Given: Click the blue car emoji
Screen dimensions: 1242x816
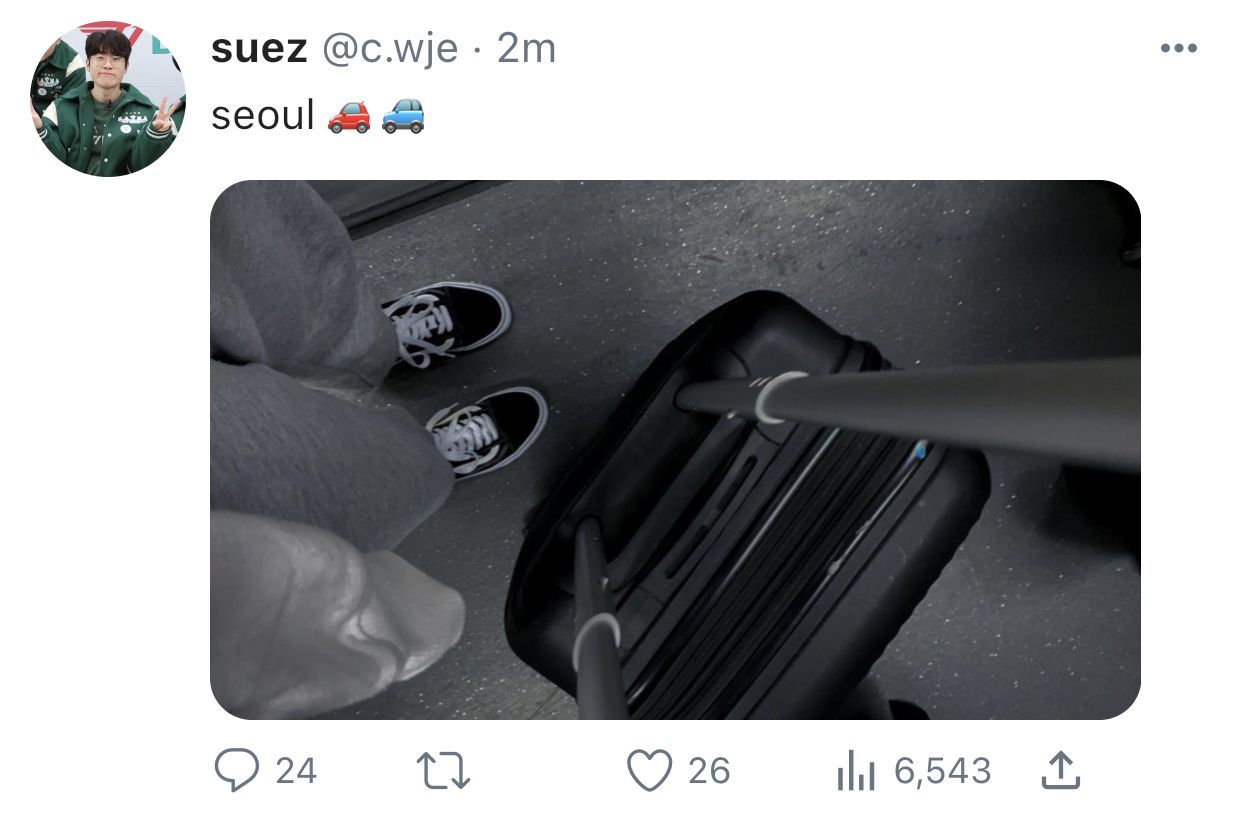Looking at the screenshot, I should click(x=403, y=116).
